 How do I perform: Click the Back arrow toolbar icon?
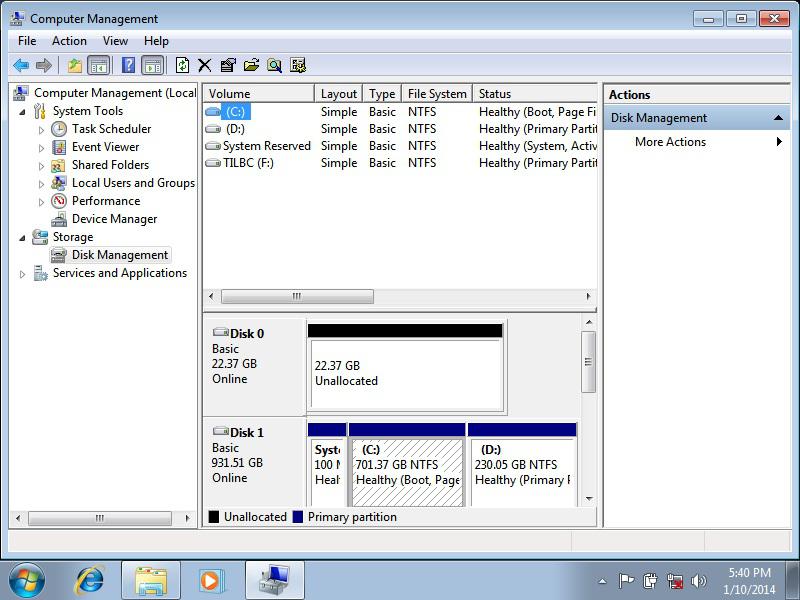21,65
